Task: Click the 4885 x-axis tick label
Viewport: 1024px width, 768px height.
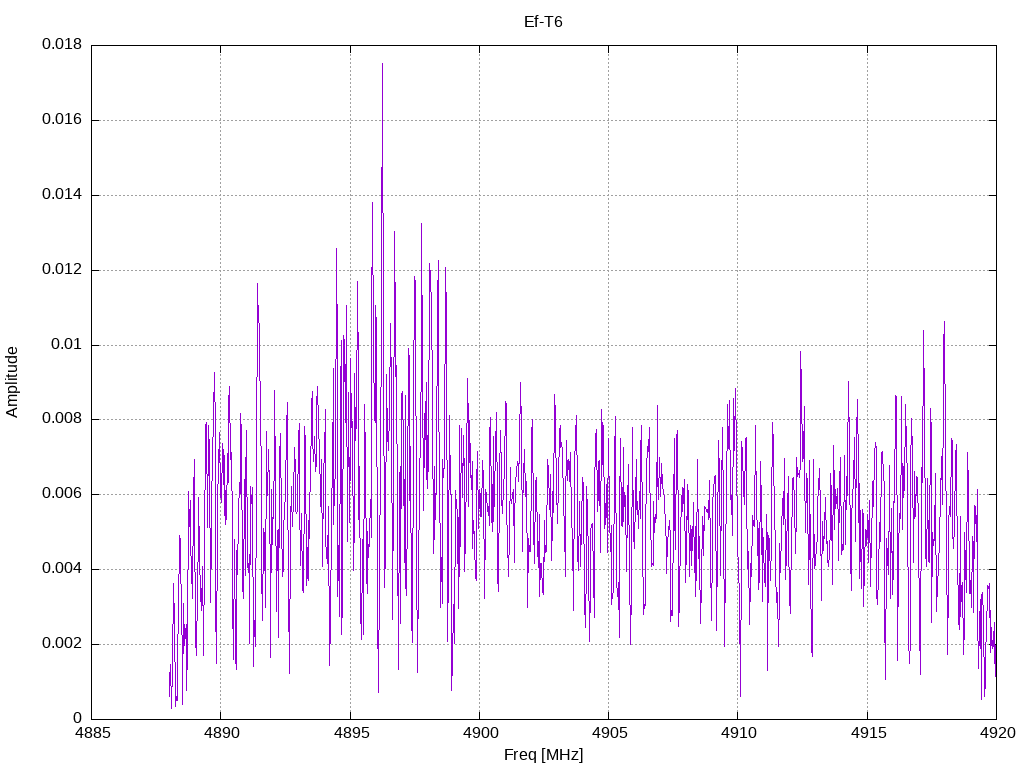Action: coord(92,733)
